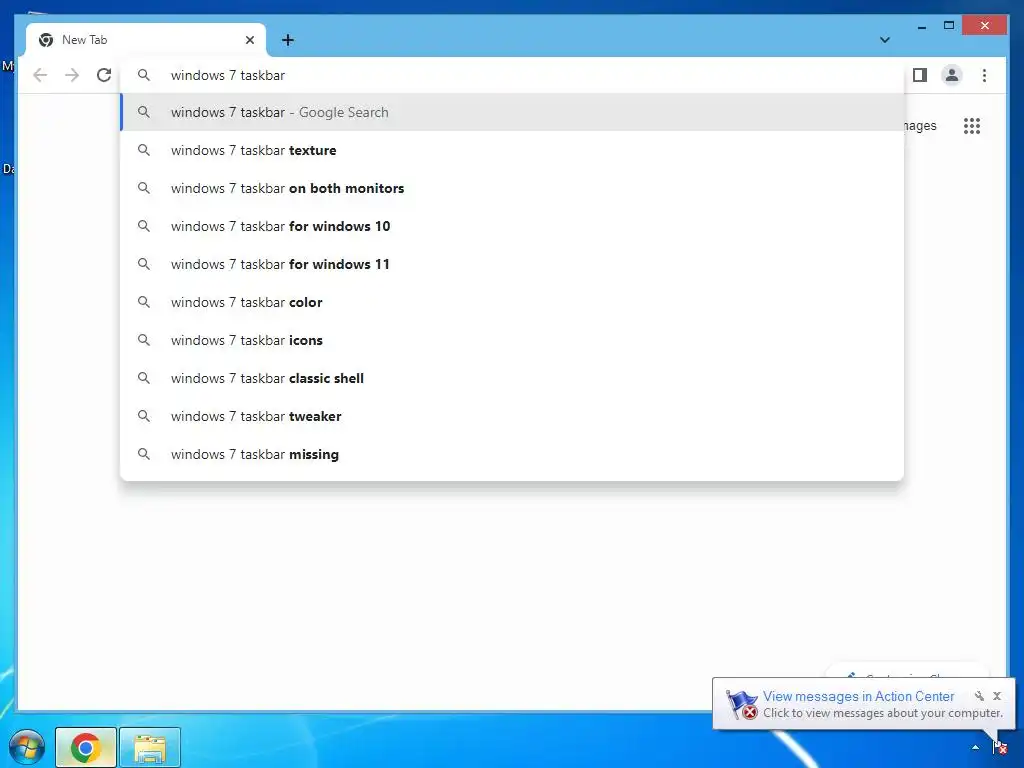Open notification options wrench icon
The width and height of the screenshot is (1024, 768).
(x=979, y=696)
